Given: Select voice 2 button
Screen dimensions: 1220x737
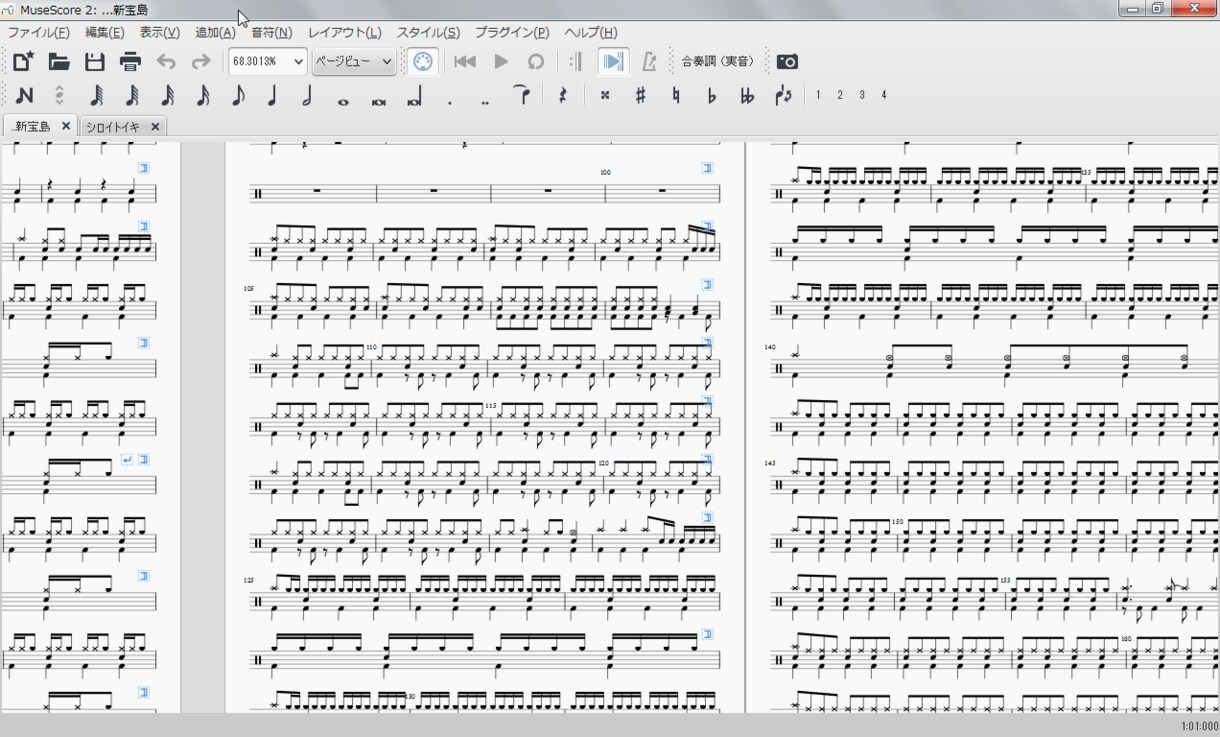Looking at the screenshot, I should coord(840,95).
